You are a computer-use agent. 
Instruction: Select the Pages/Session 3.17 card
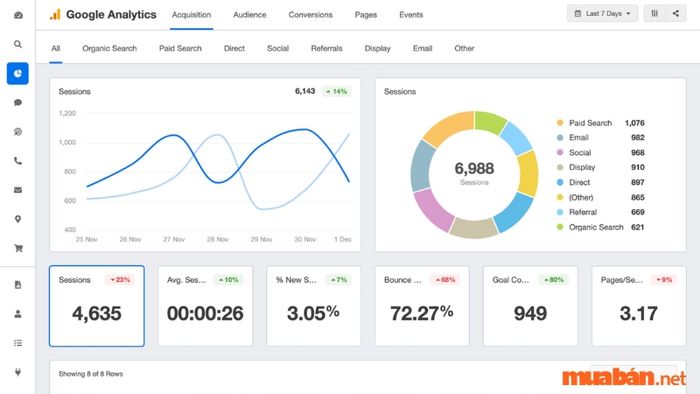[x=639, y=306]
